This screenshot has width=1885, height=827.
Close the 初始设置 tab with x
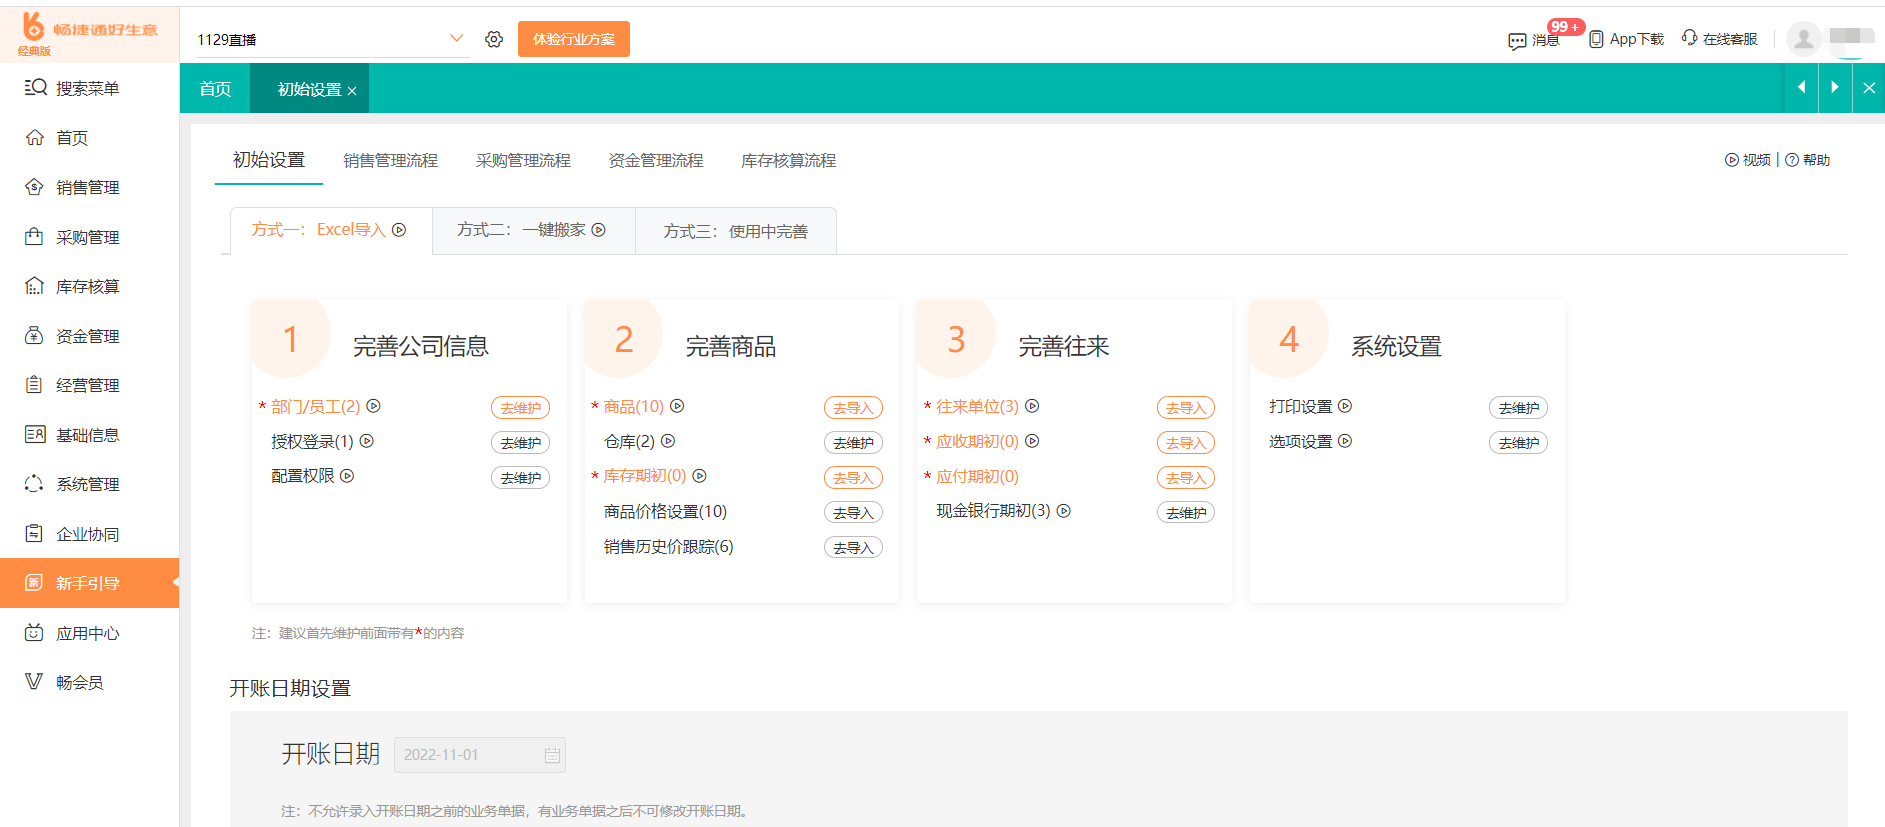[x=352, y=91]
